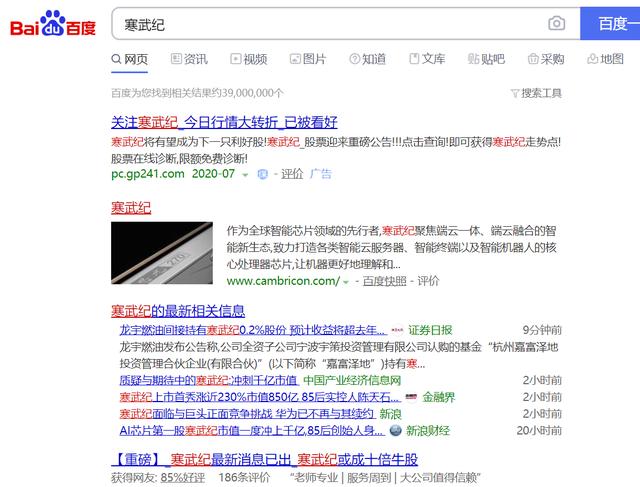The height and width of the screenshot is (487, 640).
Task: Click 评价 next to pc.gp241.com result
Action: 292,174
